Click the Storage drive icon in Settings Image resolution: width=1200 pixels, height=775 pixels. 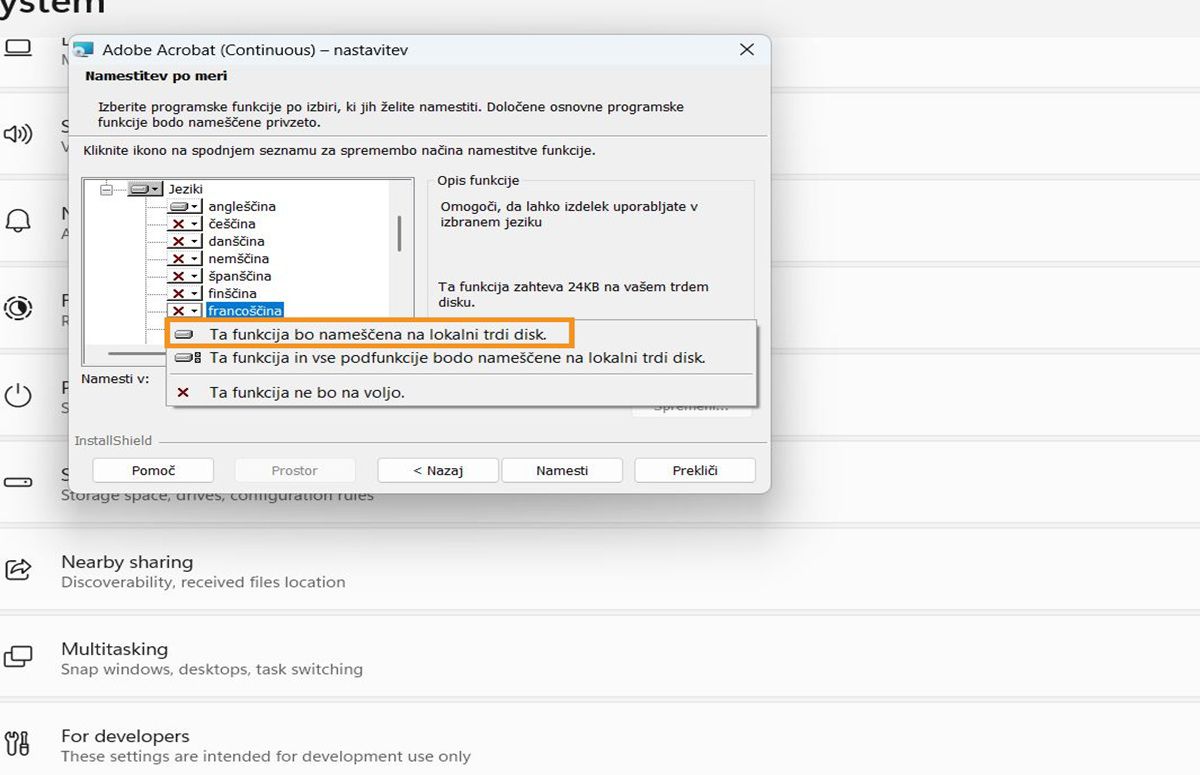(x=18, y=482)
